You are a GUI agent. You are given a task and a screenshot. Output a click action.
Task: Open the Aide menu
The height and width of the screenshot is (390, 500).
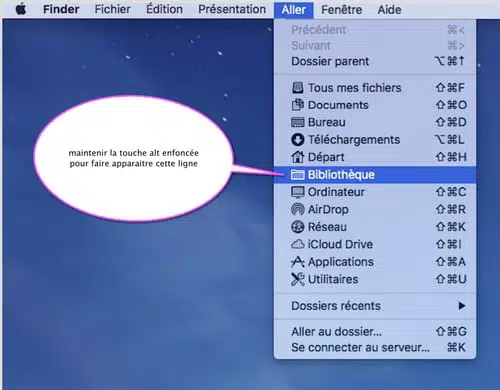click(x=389, y=10)
